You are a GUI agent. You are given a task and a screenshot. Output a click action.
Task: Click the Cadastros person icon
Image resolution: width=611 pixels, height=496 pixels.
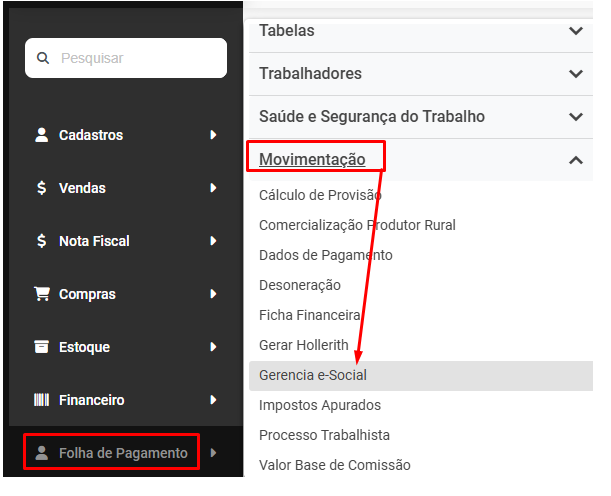[42, 135]
